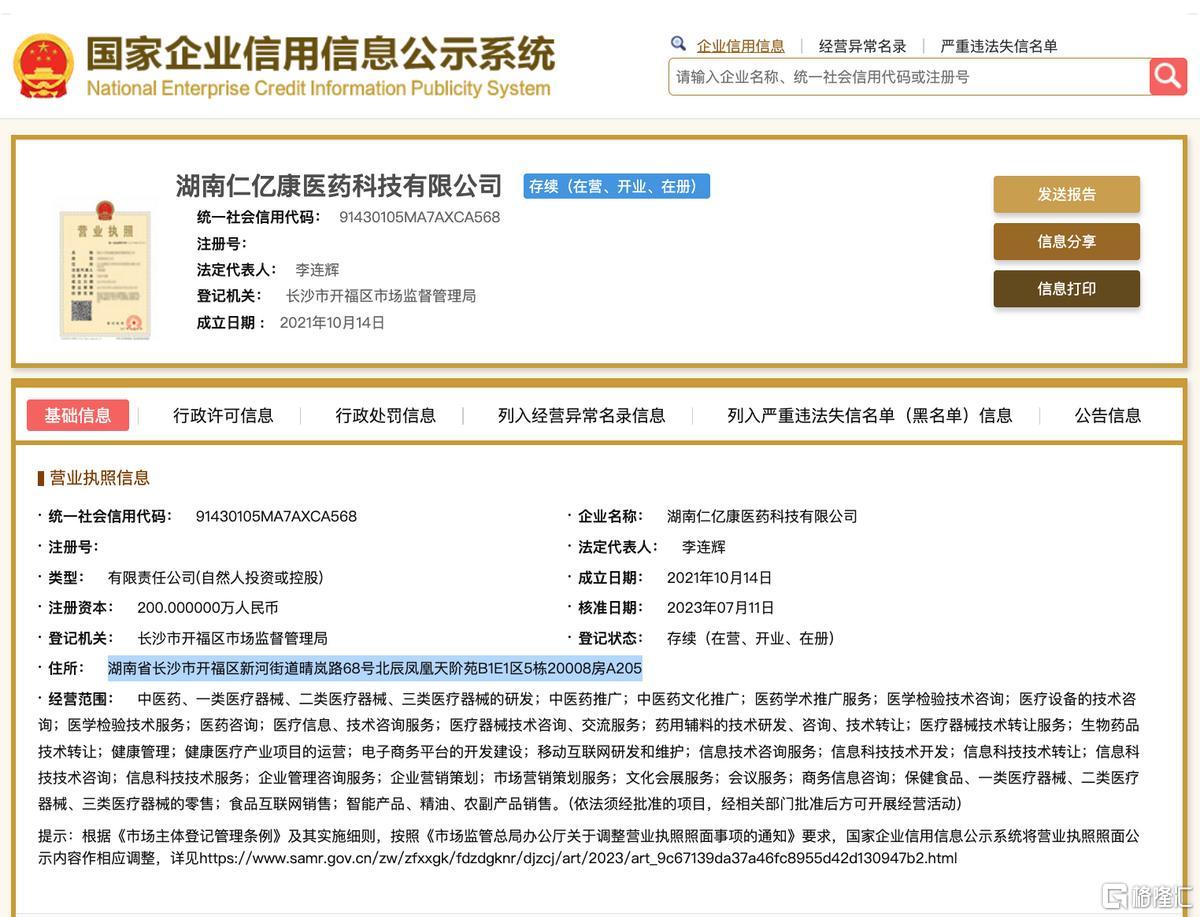This screenshot has width=1200, height=917.
Task: Select the 经营异常名录 search tab
Action: (x=862, y=46)
